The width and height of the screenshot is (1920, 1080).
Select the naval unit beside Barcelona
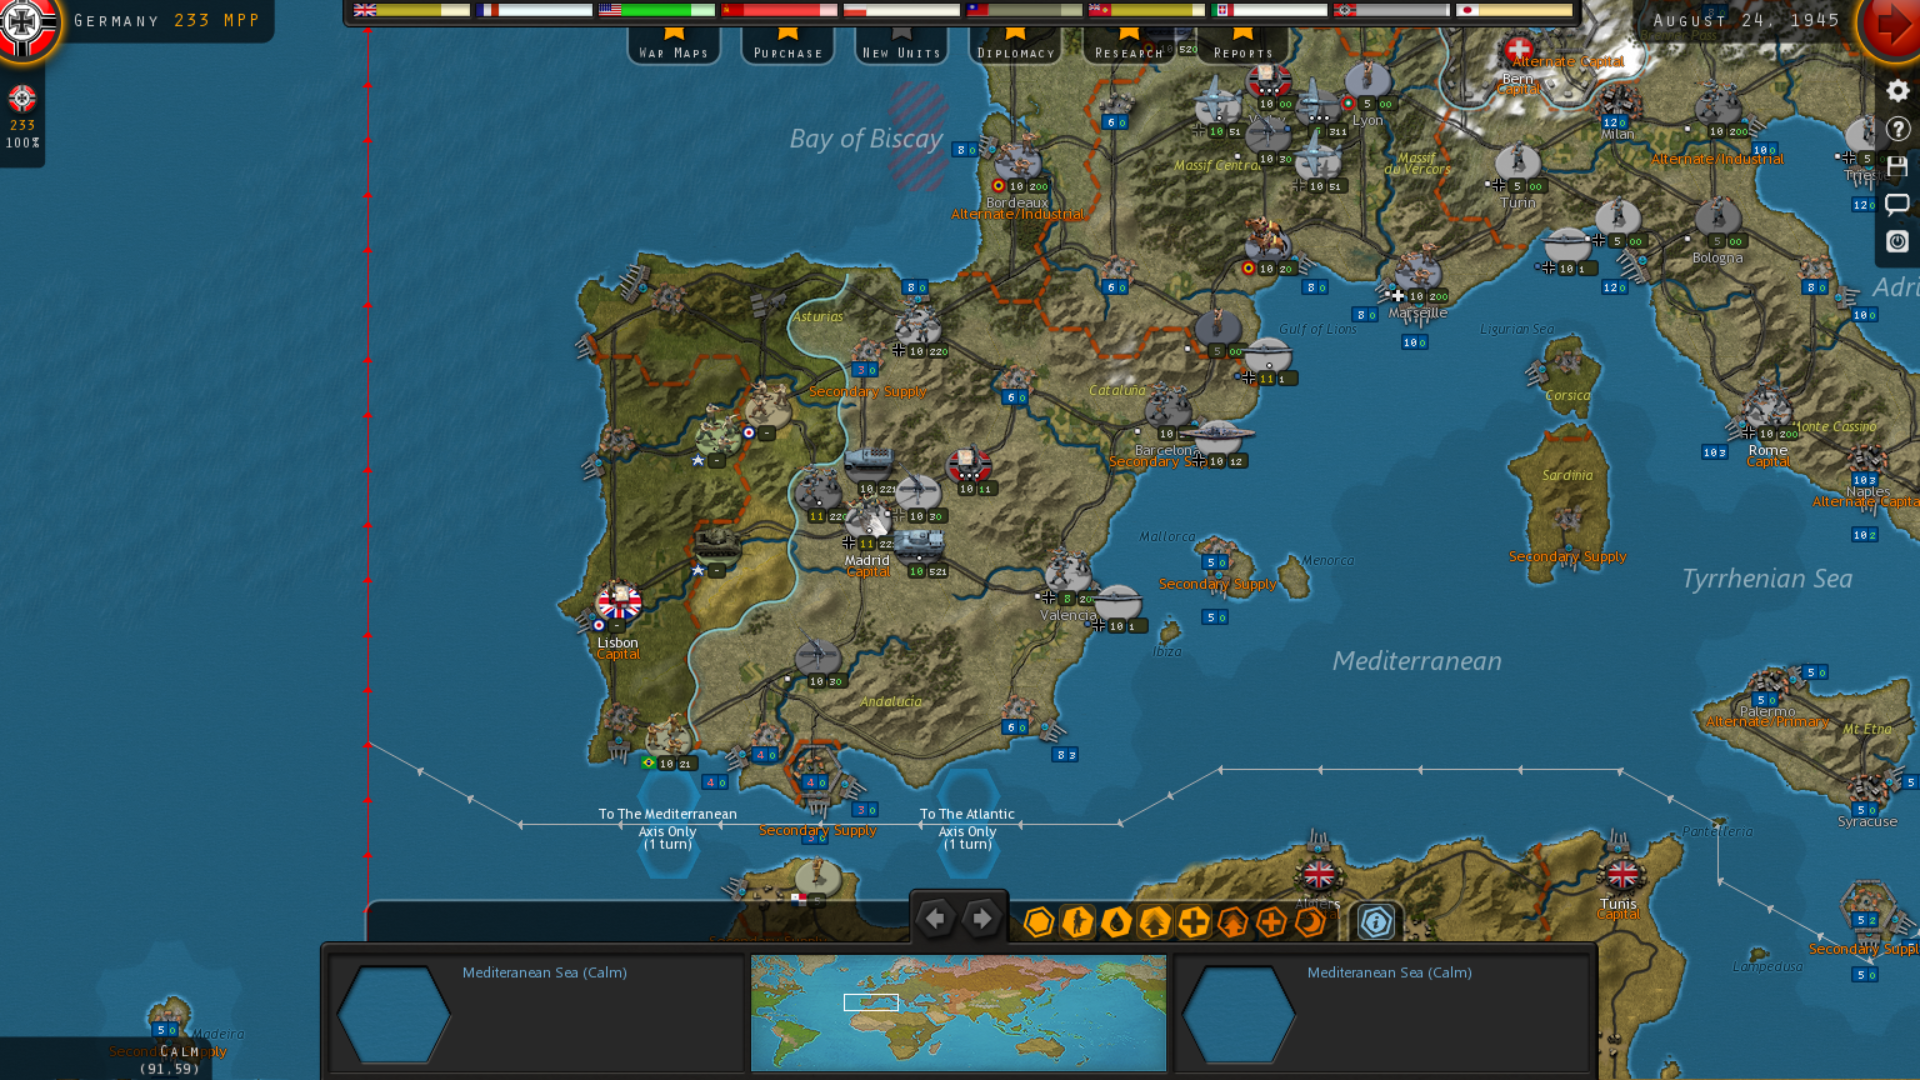[1218, 436]
